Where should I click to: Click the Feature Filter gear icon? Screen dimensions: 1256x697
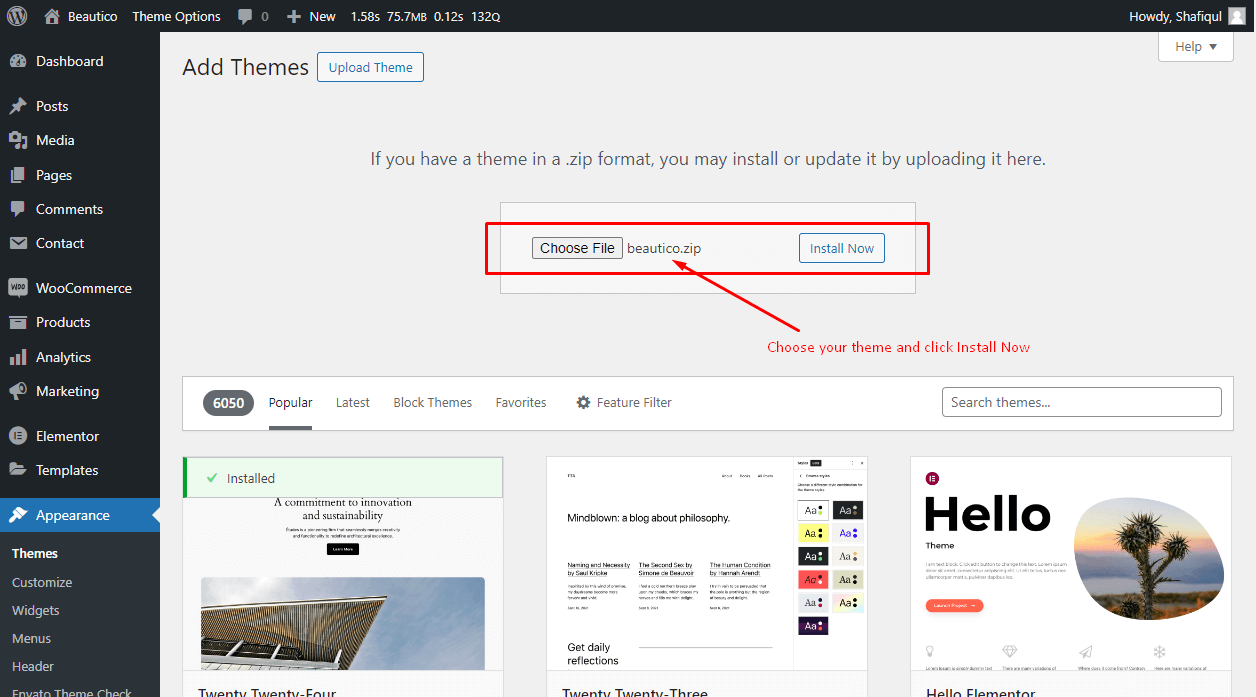[583, 402]
